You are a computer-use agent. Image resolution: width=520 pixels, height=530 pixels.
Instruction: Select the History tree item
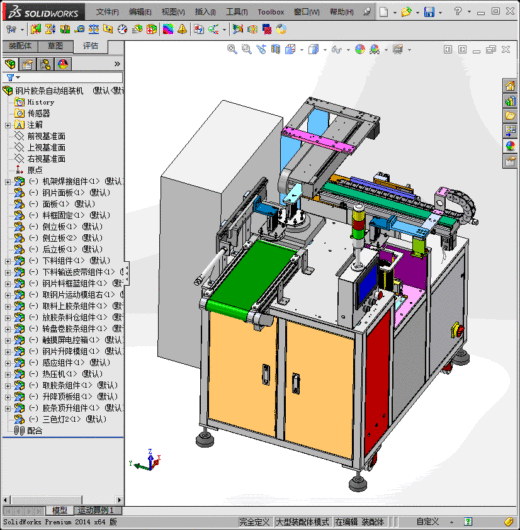tap(41, 102)
